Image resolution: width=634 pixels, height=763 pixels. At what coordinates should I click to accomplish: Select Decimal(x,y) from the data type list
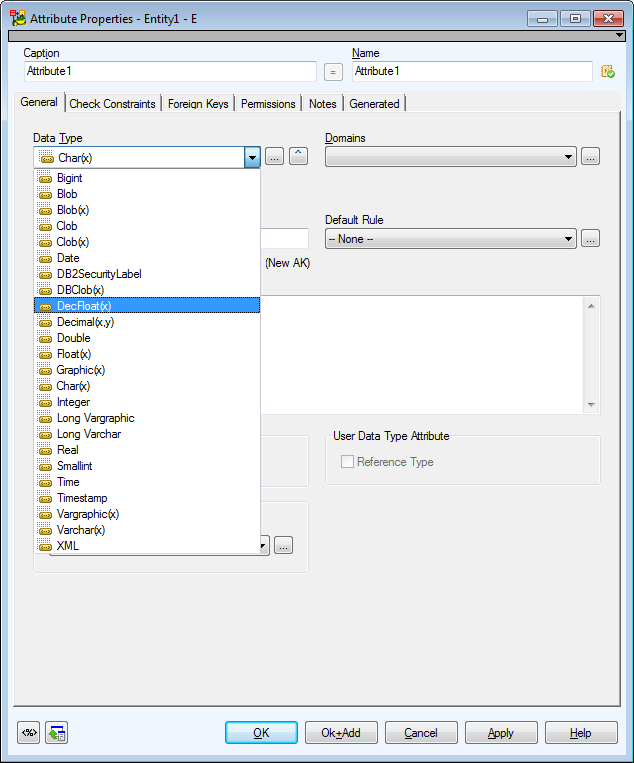tap(85, 322)
